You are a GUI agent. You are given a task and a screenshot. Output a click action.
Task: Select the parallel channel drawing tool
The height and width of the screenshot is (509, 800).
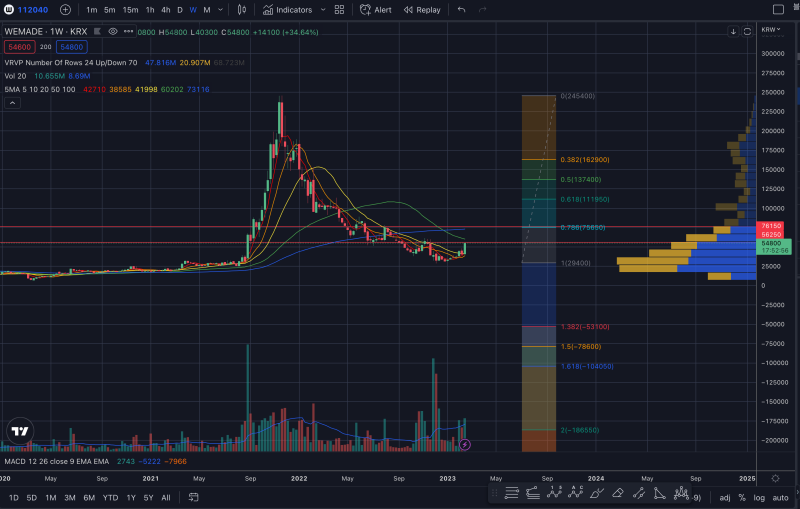tap(639, 493)
